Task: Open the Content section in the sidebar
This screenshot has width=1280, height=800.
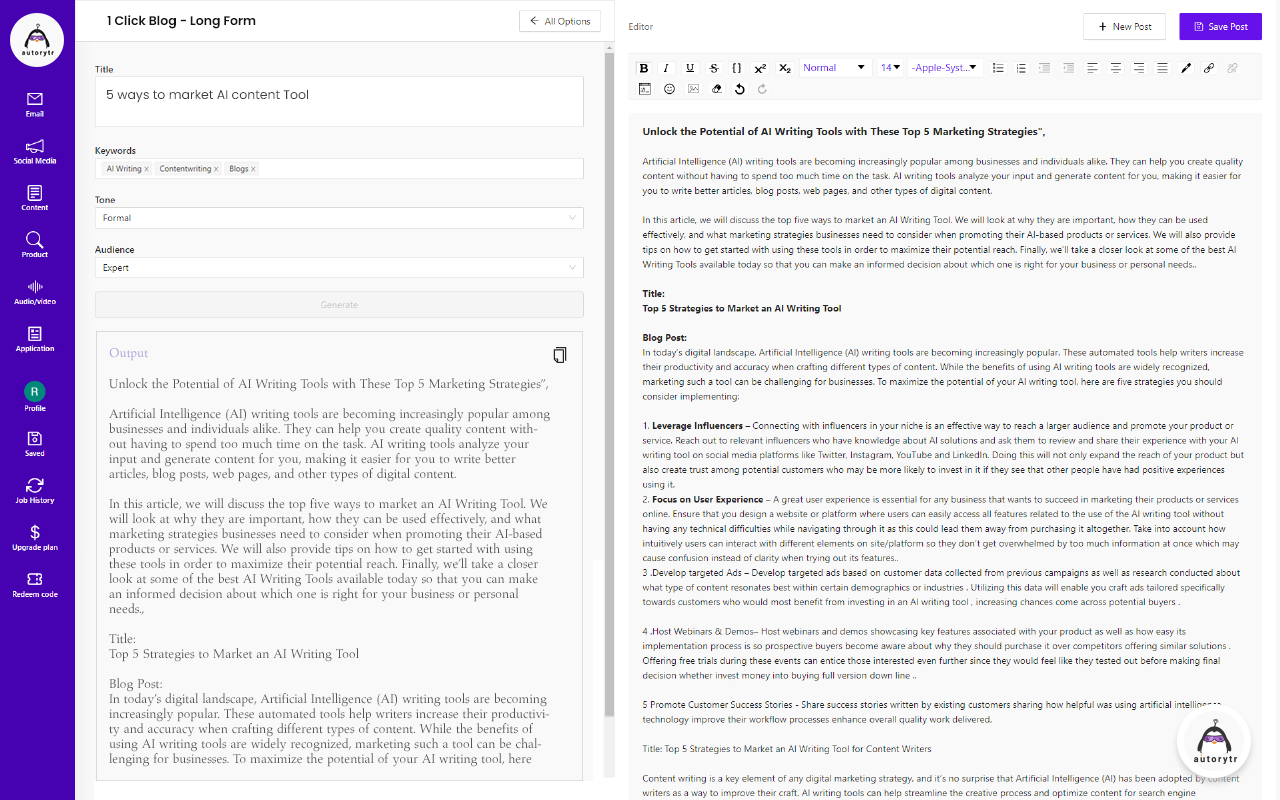Action: [35, 198]
